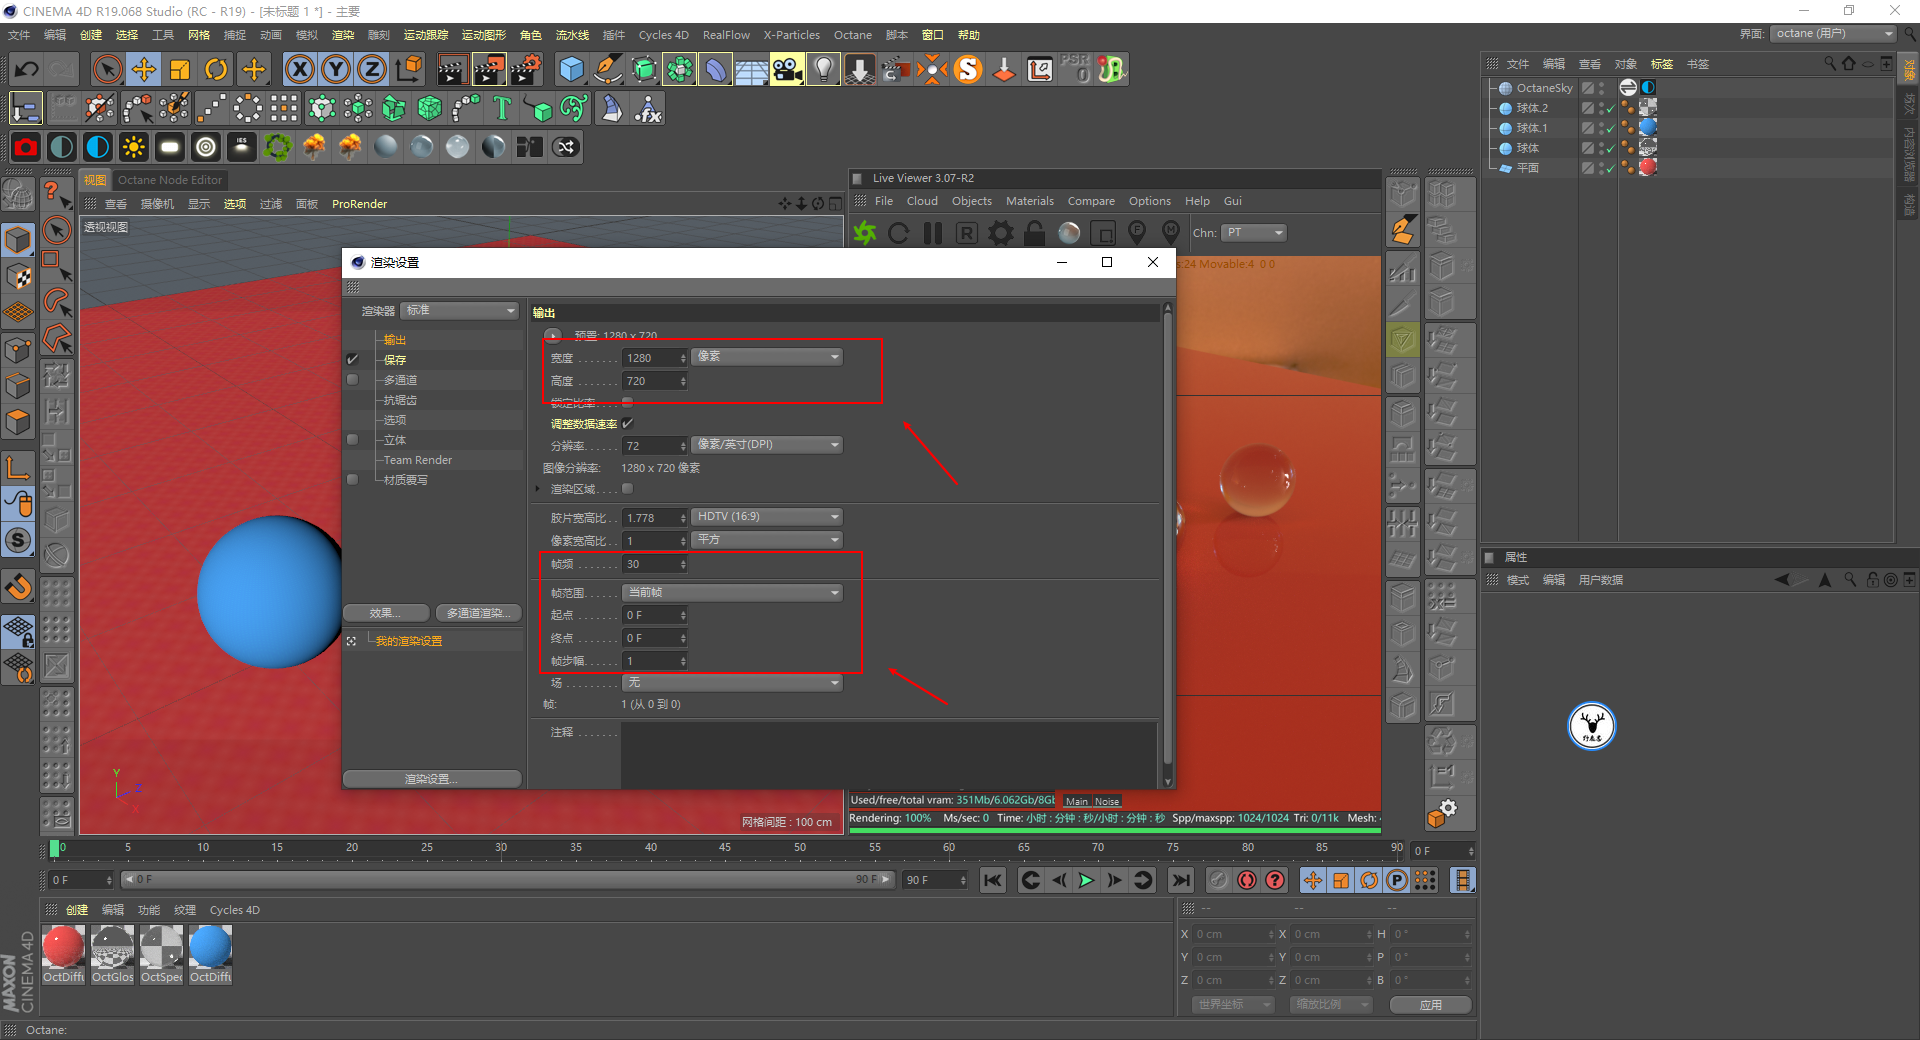Select the Move tool in top toolbar
Image resolution: width=1920 pixels, height=1040 pixels.
tap(144, 69)
